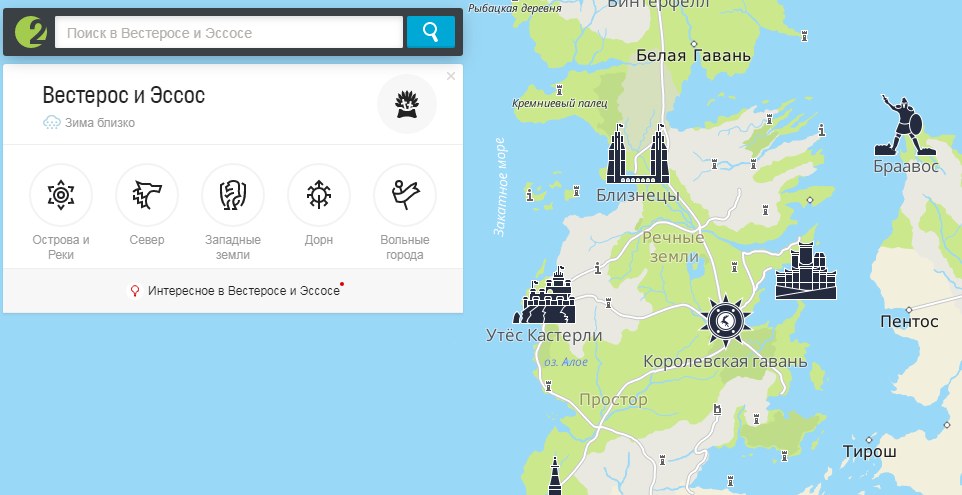Click the "Пентос" city label

[909, 321]
